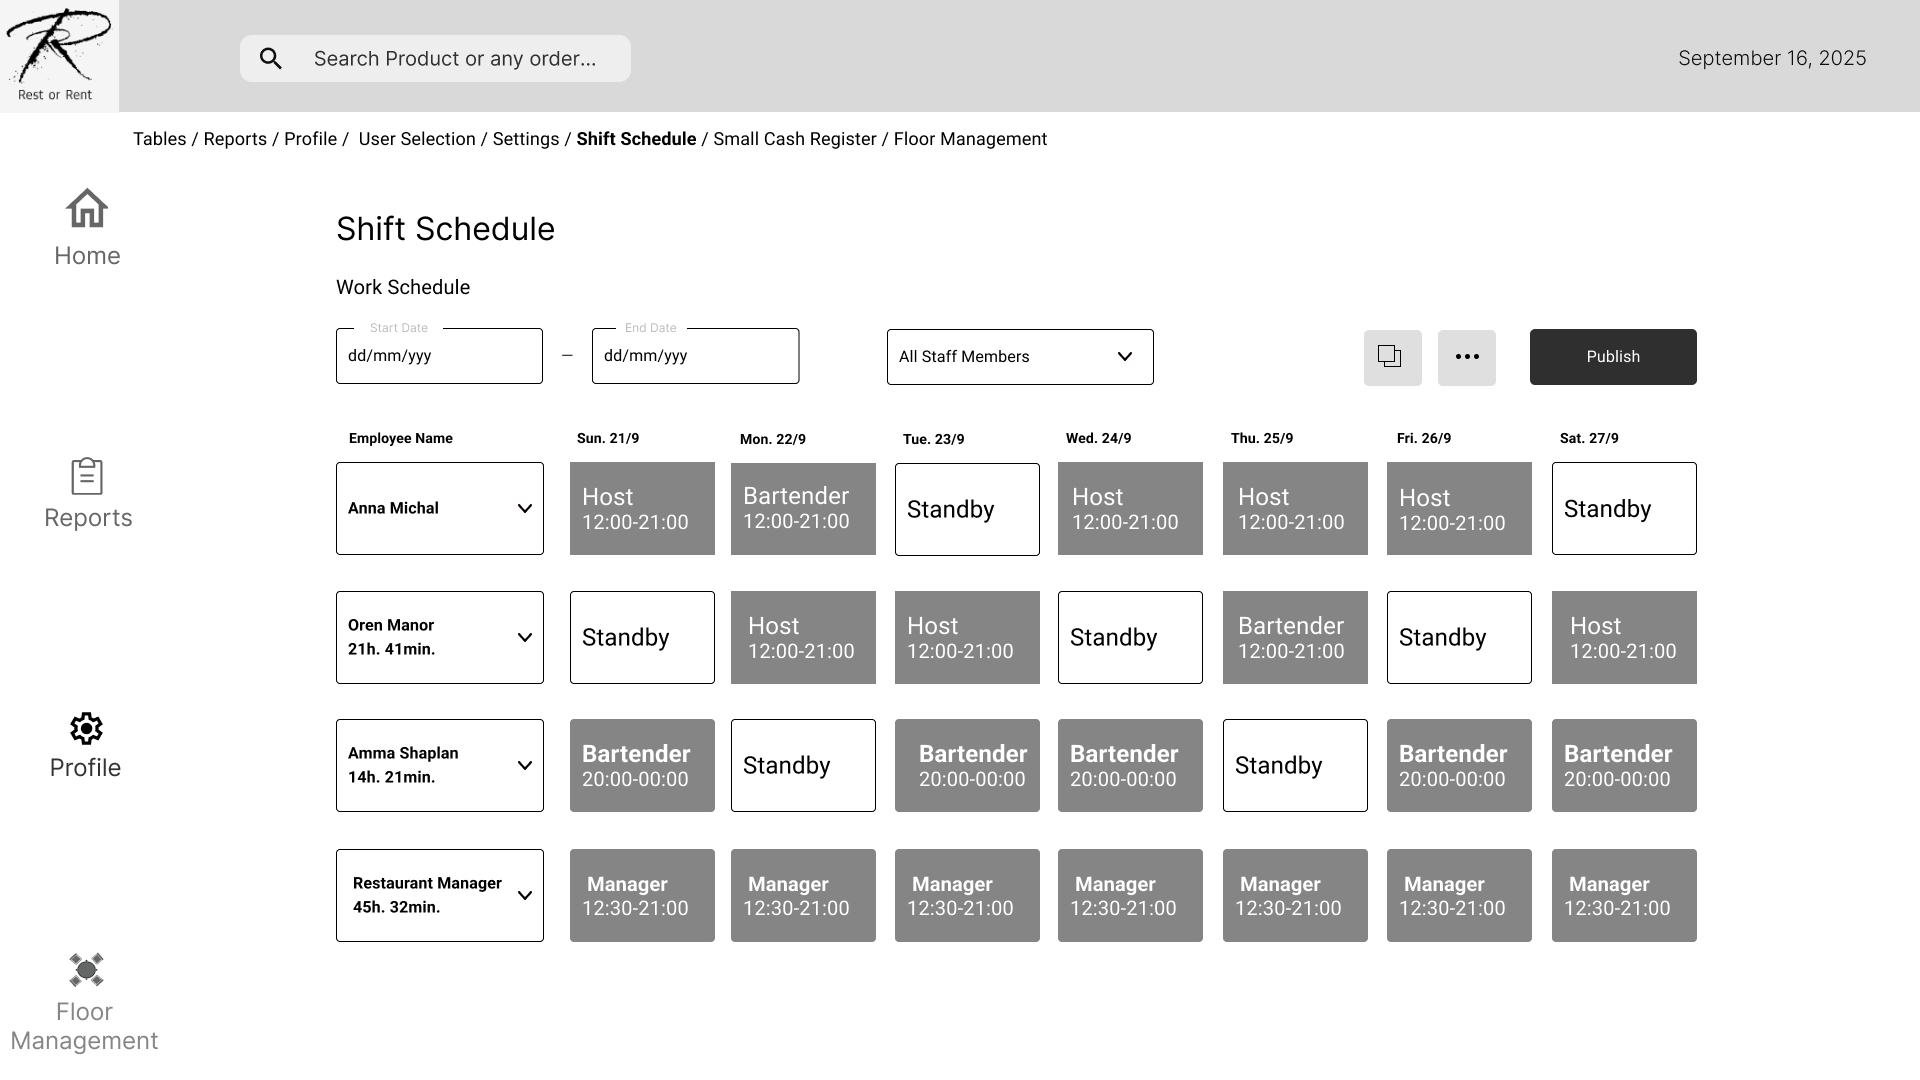Click the copy schedule icon button

tap(1392, 357)
